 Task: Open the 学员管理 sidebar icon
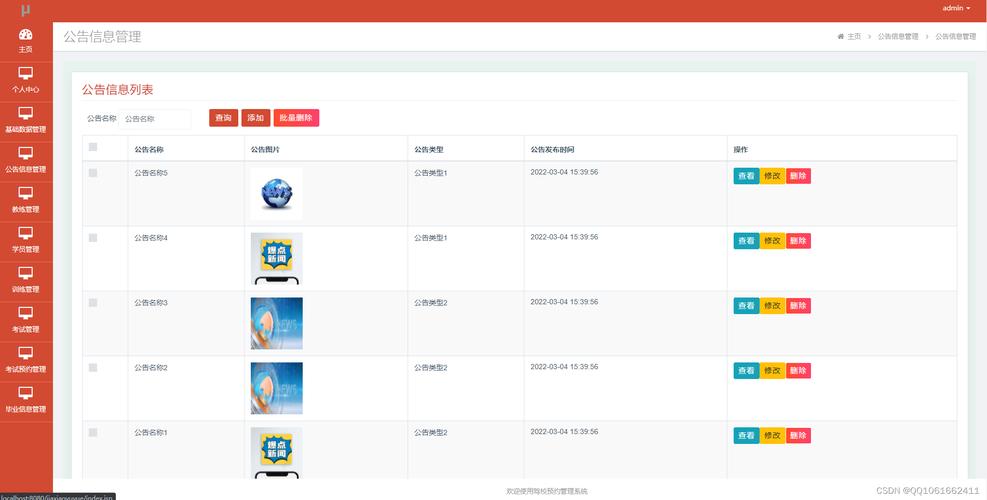pyautogui.click(x=26, y=233)
